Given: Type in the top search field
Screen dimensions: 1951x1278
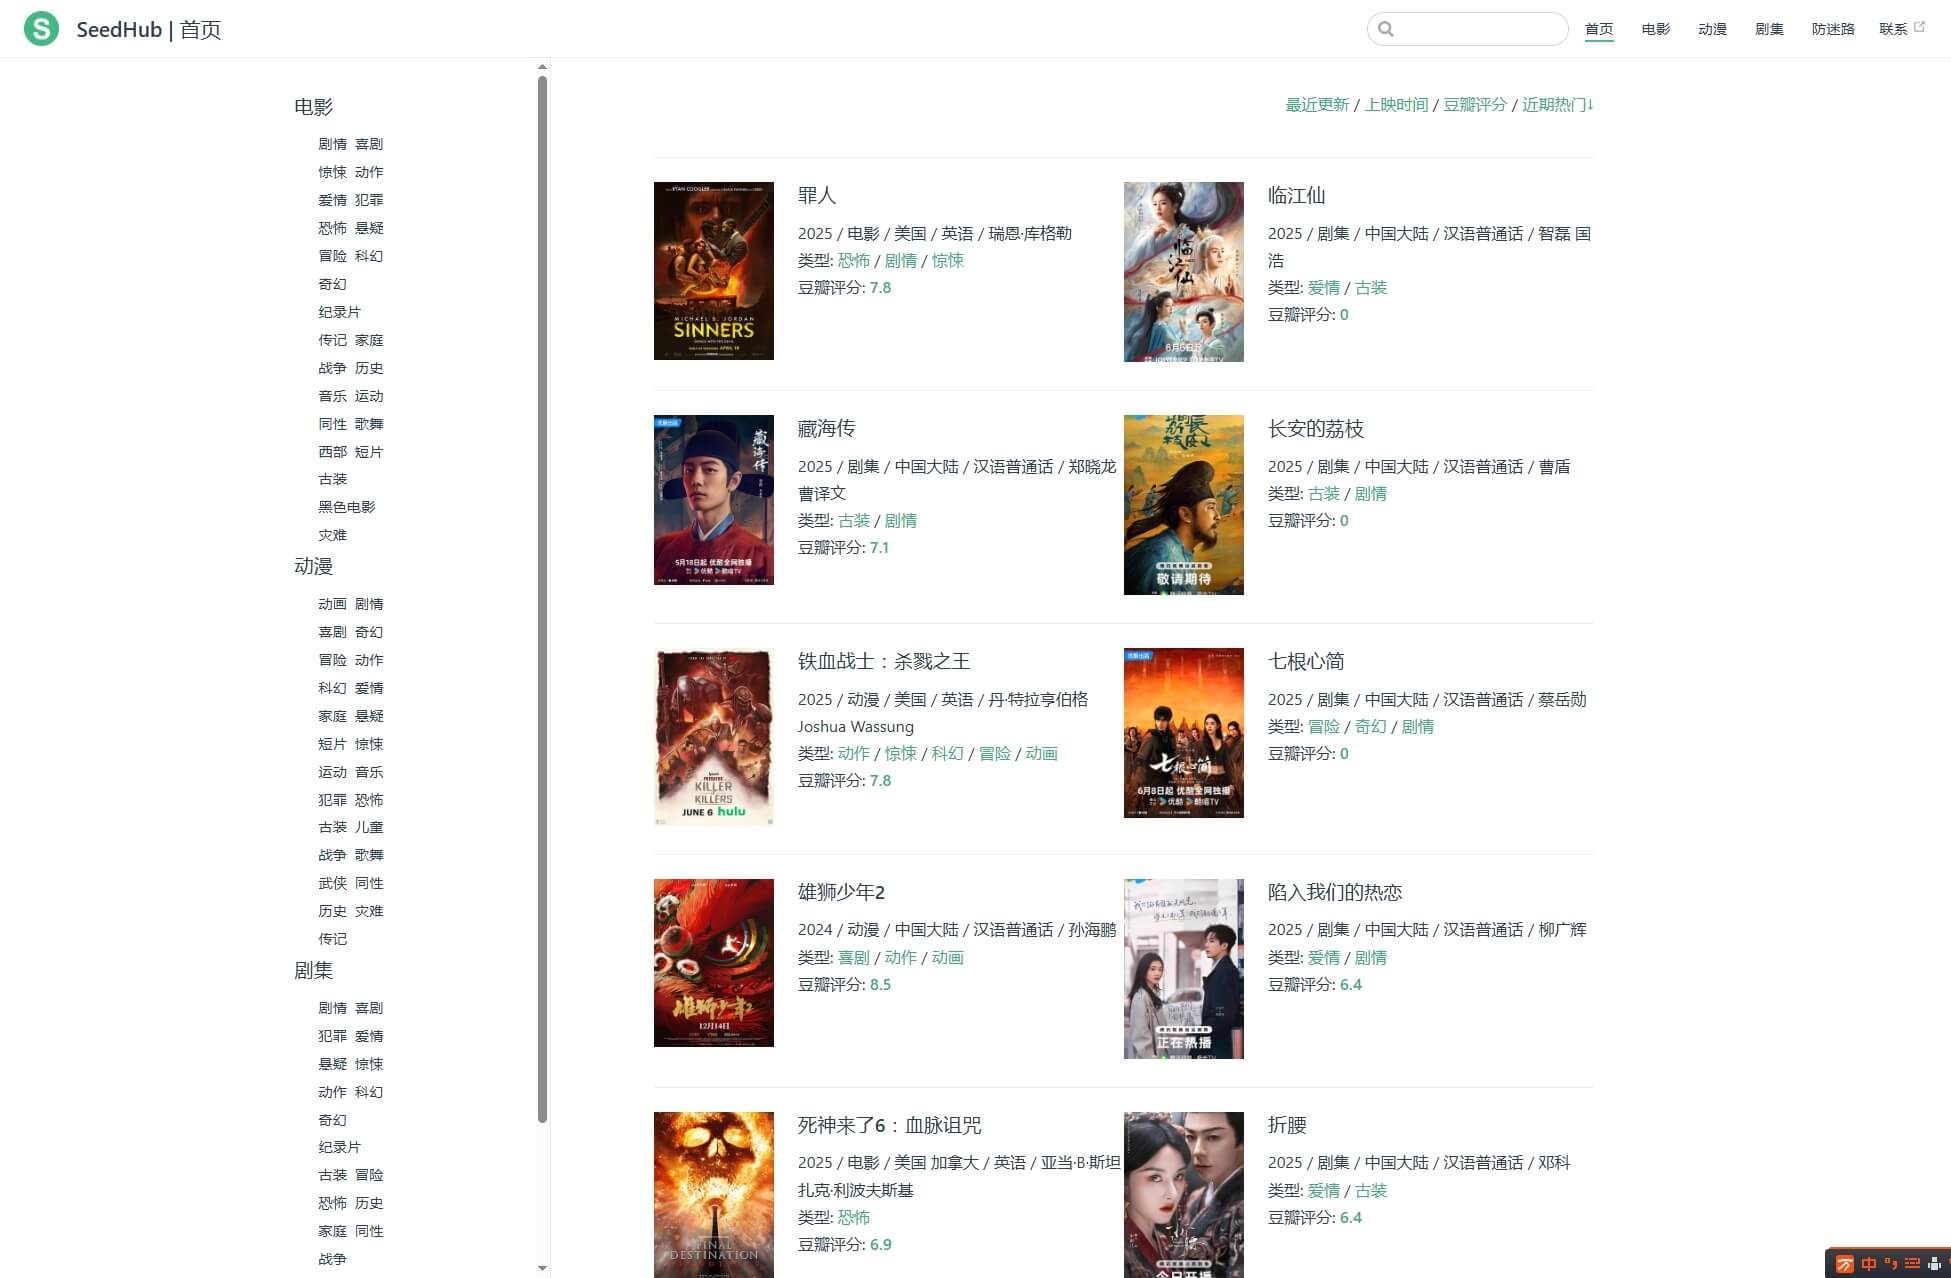Looking at the screenshot, I should point(1478,29).
